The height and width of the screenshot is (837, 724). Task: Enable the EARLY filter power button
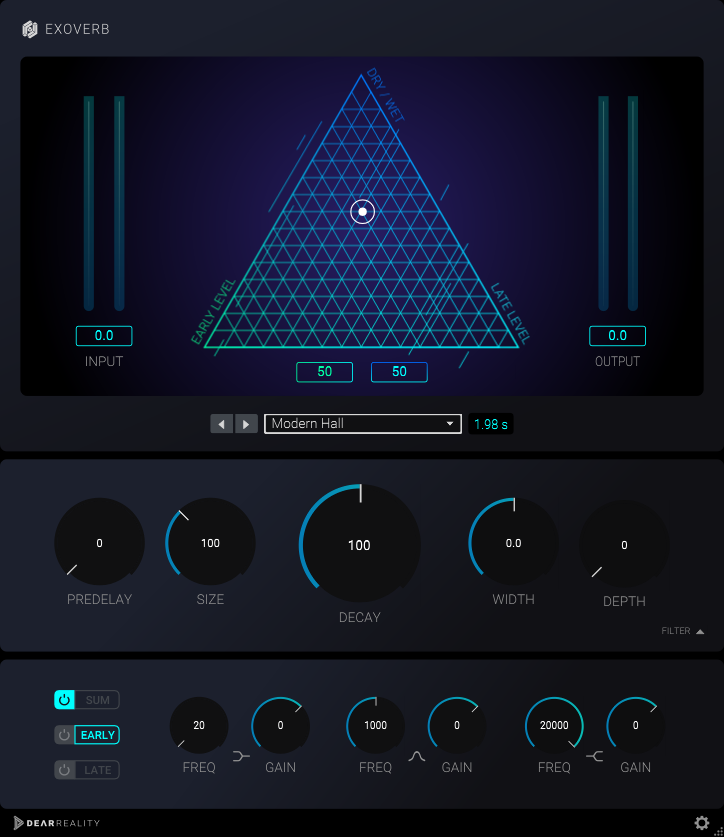(x=64, y=735)
